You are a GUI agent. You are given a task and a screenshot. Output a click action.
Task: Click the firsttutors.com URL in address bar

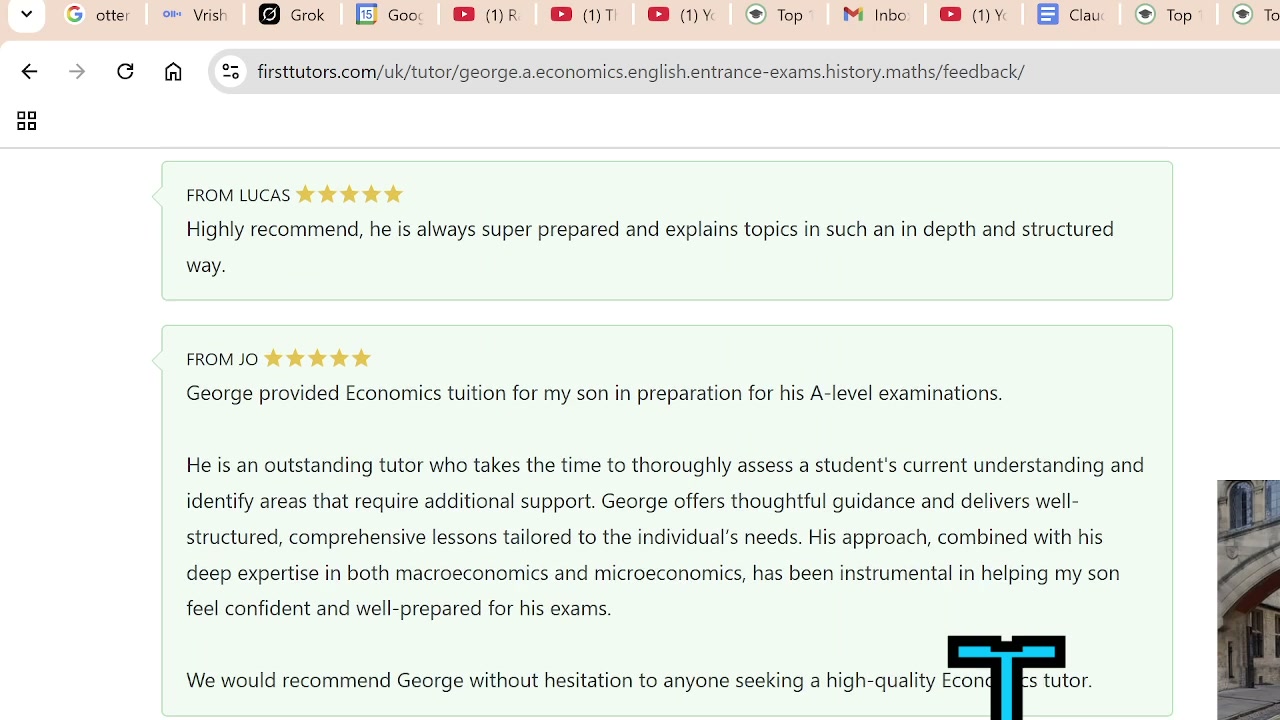coord(640,71)
